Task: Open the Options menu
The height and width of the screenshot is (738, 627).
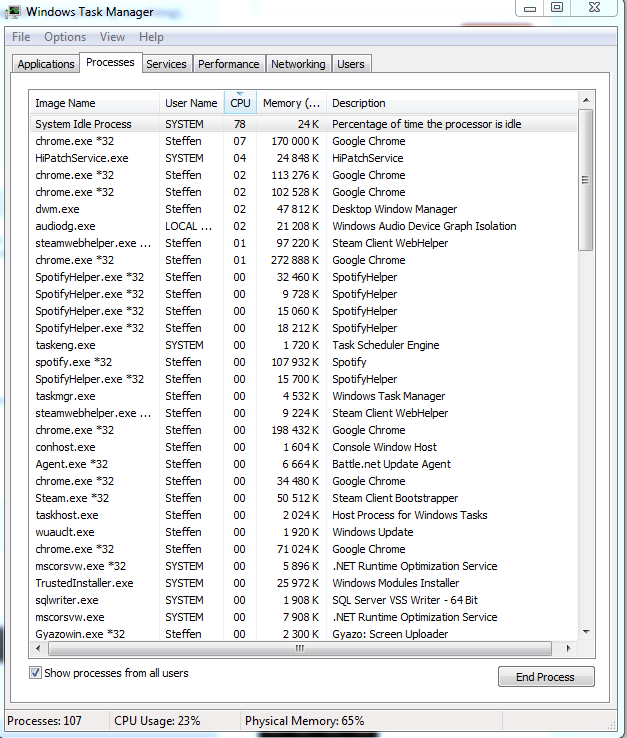Action: point(65,37)
